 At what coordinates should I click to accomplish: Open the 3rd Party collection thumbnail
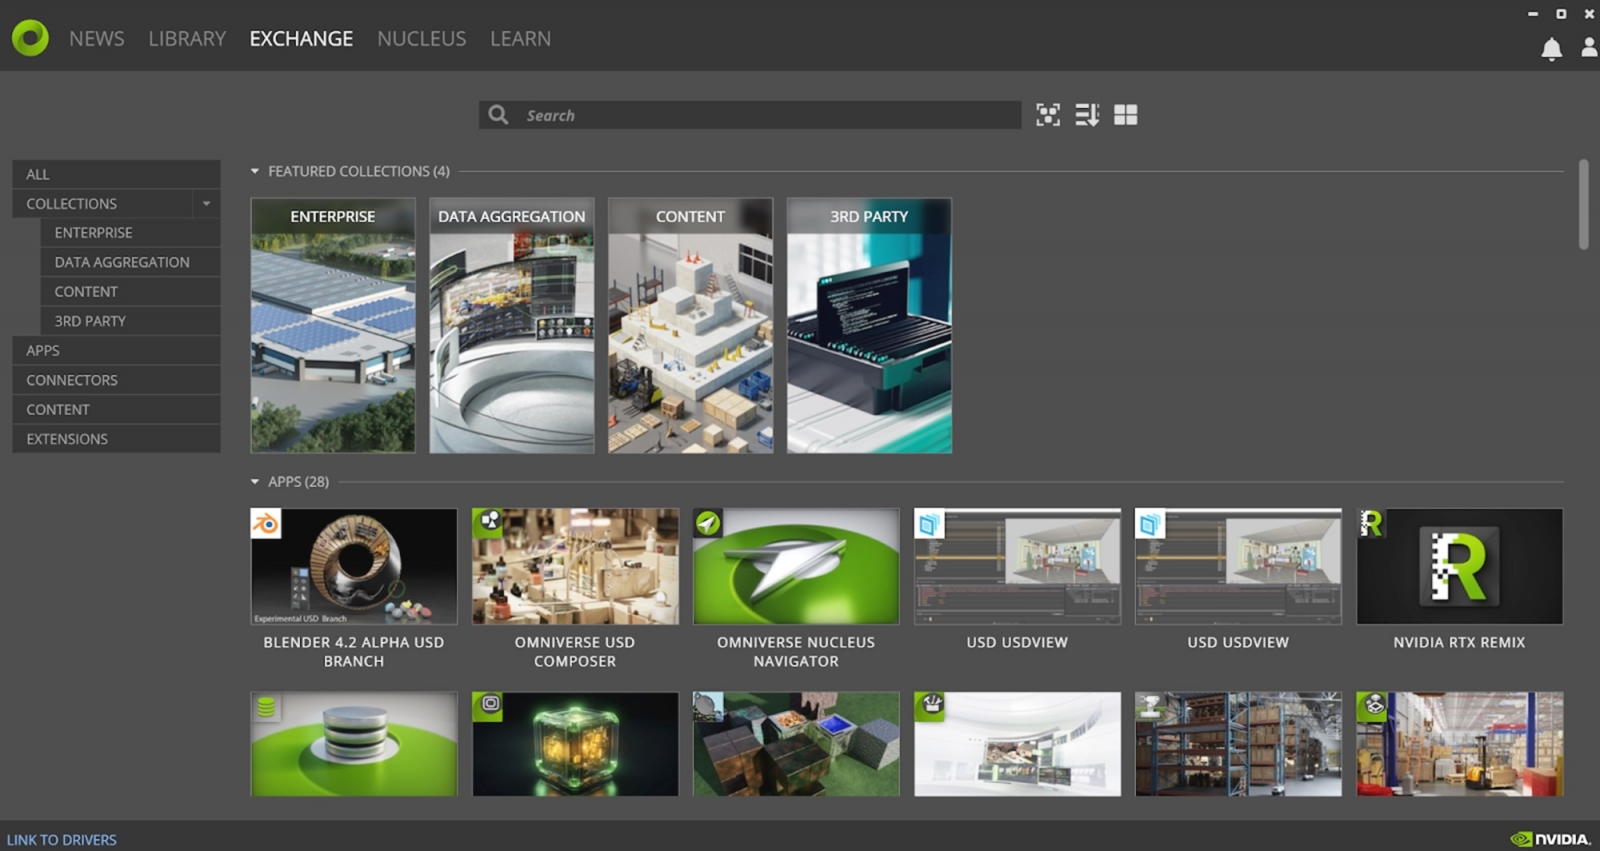pyautogui.click(x=868, y=326)
